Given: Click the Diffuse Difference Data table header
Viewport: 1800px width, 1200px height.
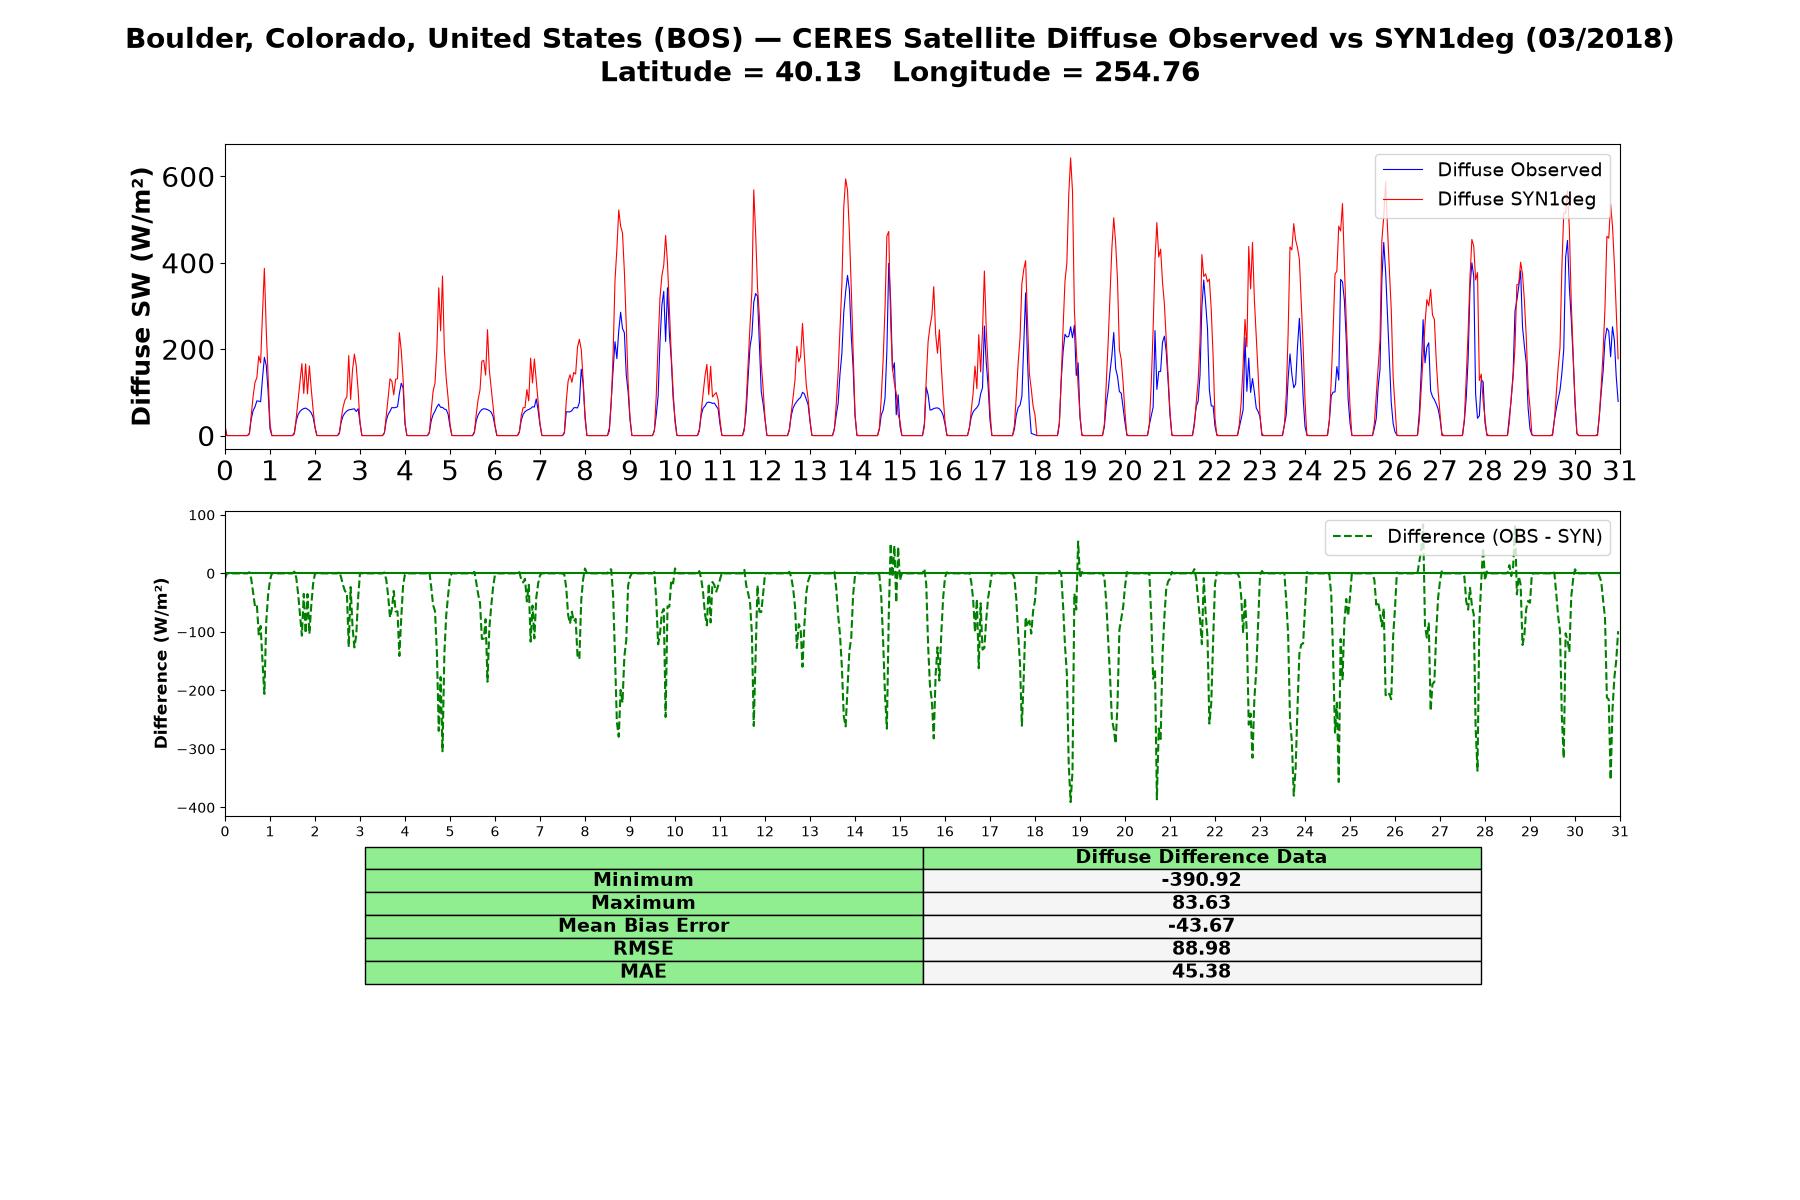Looking at the screenshot, I should pos(1201,858).
